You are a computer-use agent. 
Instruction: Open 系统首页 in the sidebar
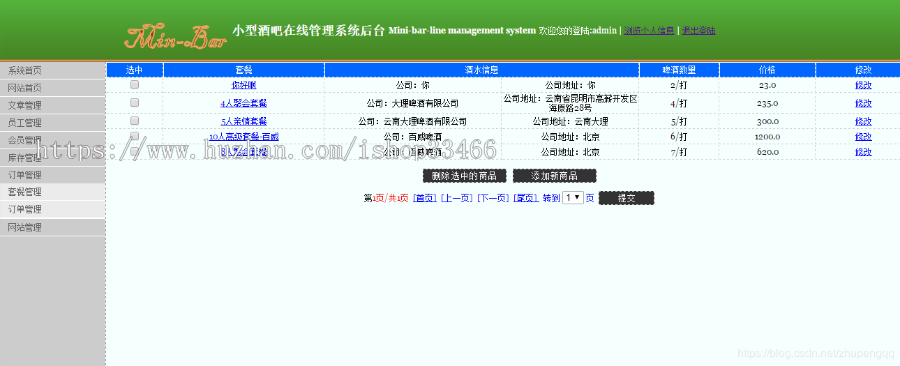(53, 71)
